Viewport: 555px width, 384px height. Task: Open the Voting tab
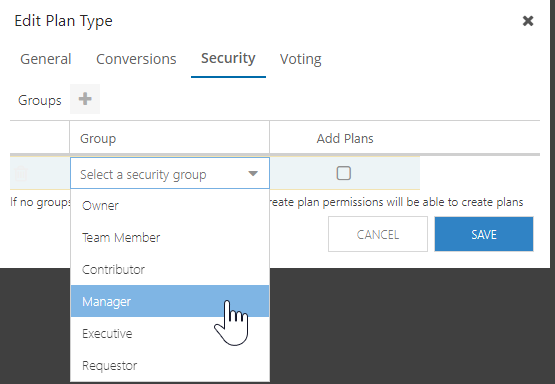[301, 59]
